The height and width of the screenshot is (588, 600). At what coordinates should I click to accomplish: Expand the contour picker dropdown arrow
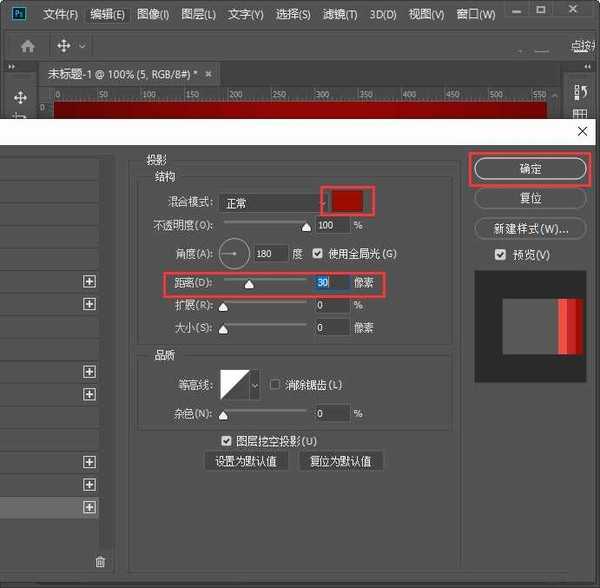click(255, 384)
